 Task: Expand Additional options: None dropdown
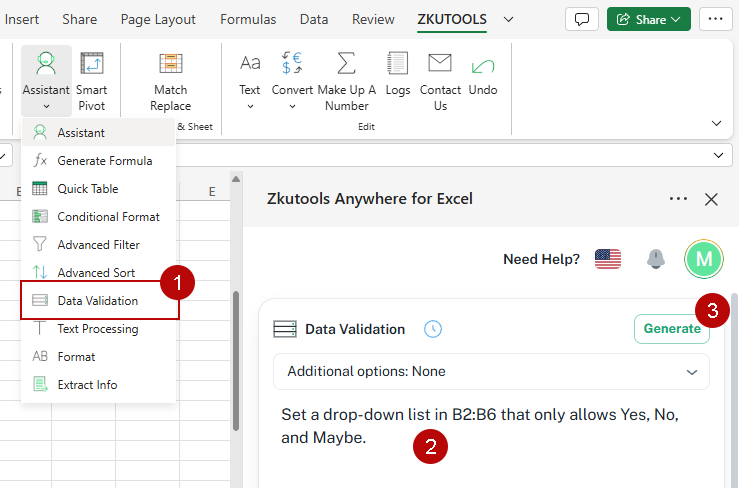[x=491, y=372]
